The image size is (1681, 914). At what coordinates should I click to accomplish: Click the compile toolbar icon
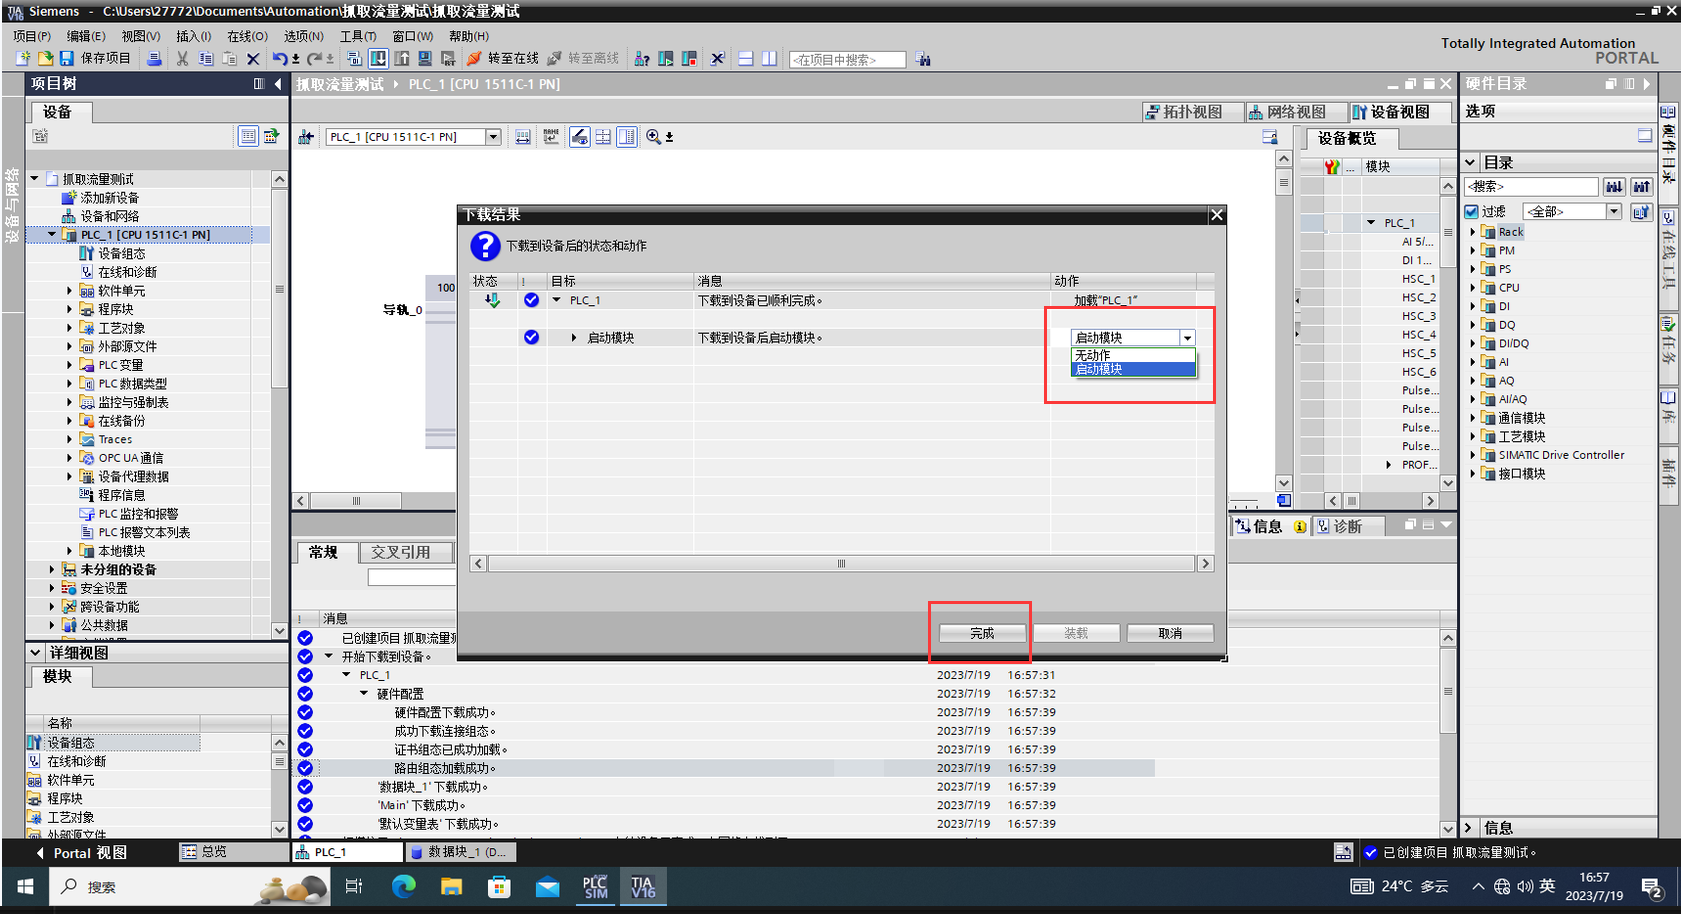[354, 59]
